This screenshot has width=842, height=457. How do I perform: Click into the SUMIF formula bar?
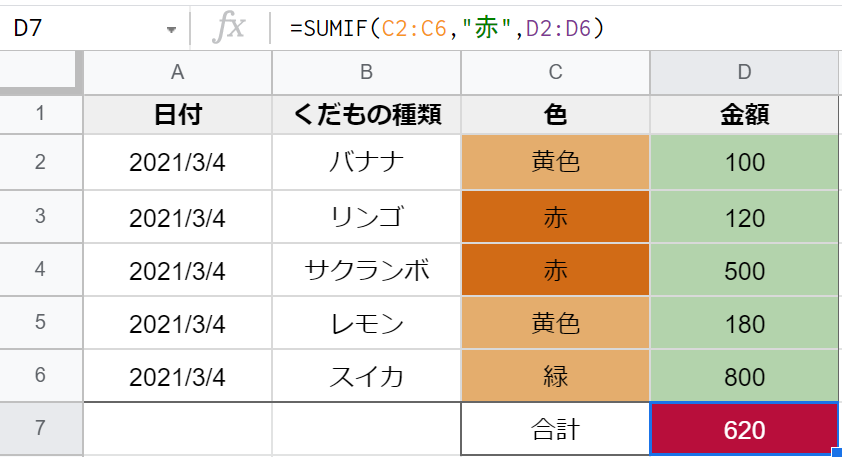pos(560,28)
